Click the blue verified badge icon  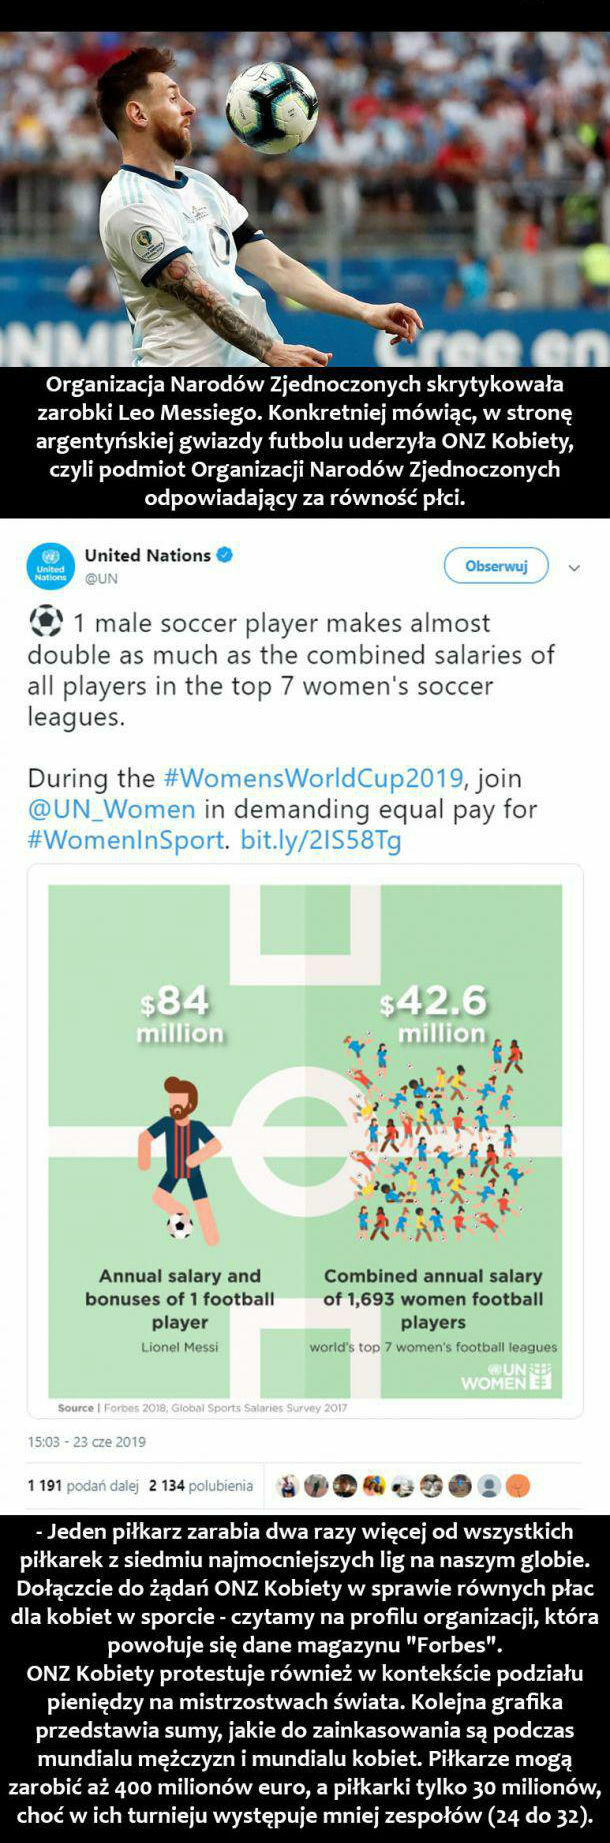point(225,555)
